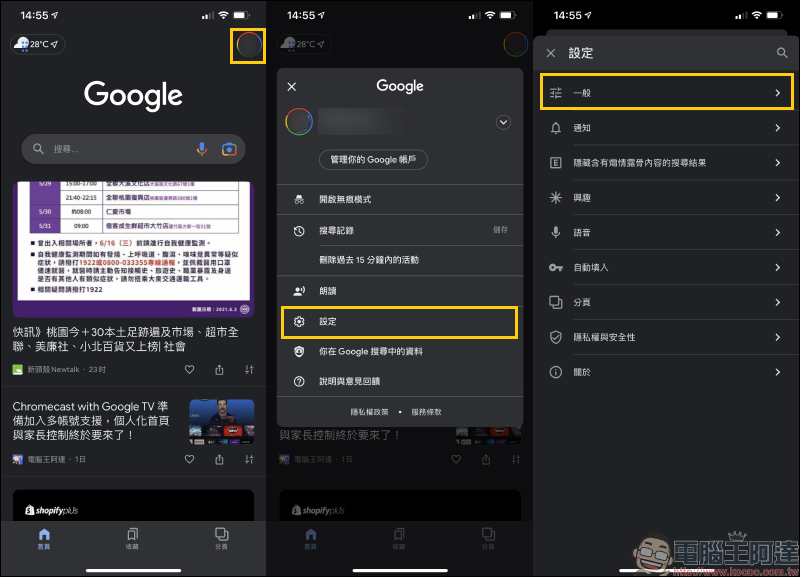The height and width of the screenshot is (577, 800).
Task: Like the Chromecast article heart icon
Action: point(189,459)
